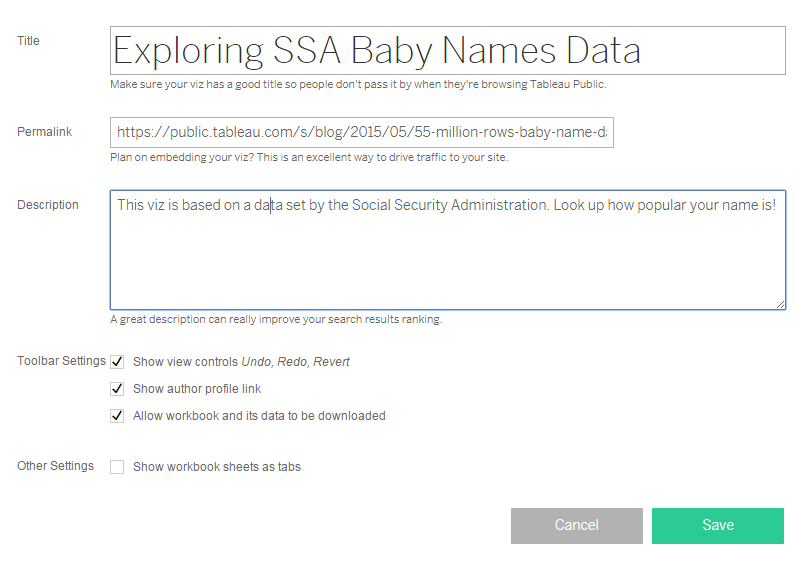Click the Other Settings label

pyautogui.click(x=56, y=466)
